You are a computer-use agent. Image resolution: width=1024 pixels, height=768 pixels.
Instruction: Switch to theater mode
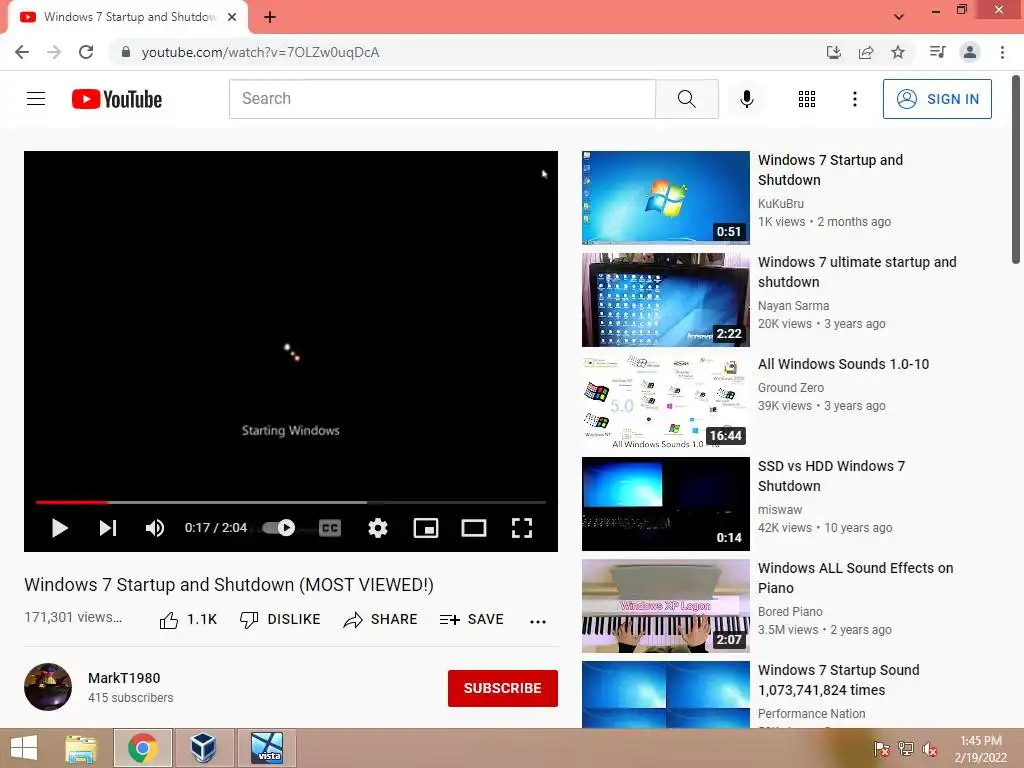click(473, 528)
